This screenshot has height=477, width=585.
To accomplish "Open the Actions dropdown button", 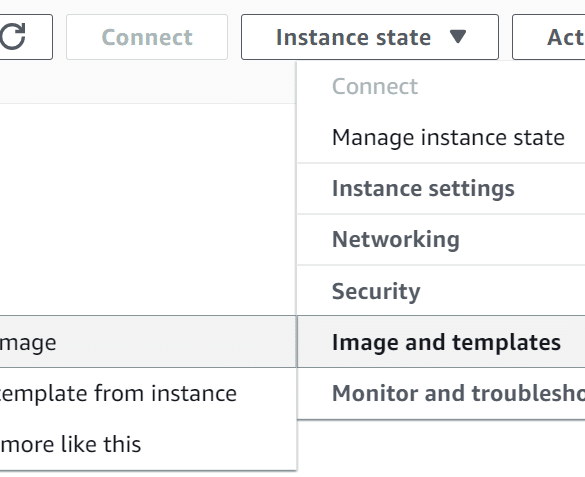I will [x=549, y=37].
